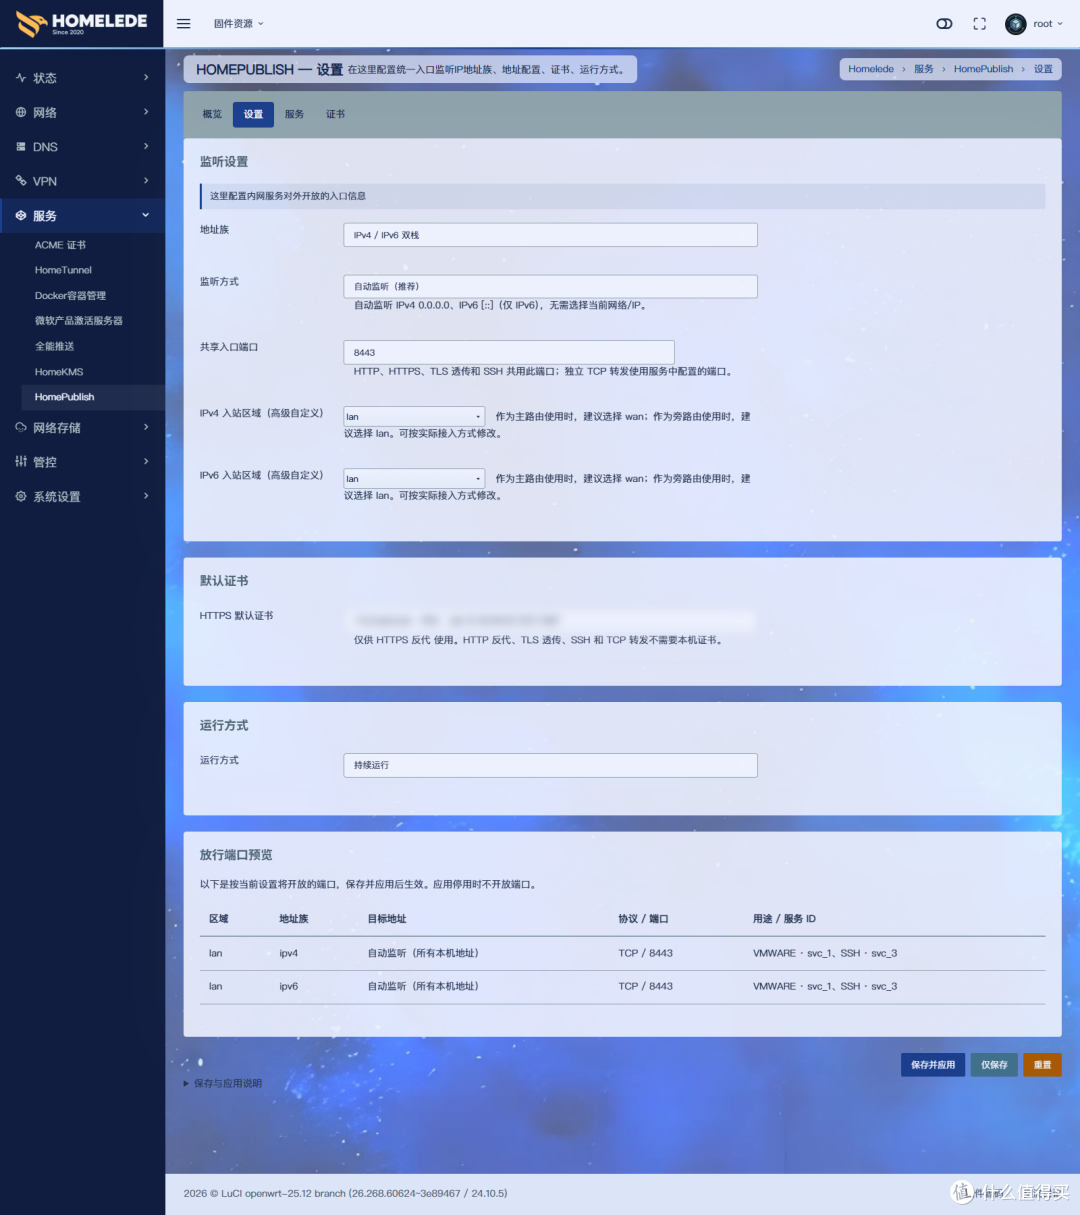Click the 服务 cube icon in sidebar
This screenshot has width=1080, height=1215.
[21, 216]
